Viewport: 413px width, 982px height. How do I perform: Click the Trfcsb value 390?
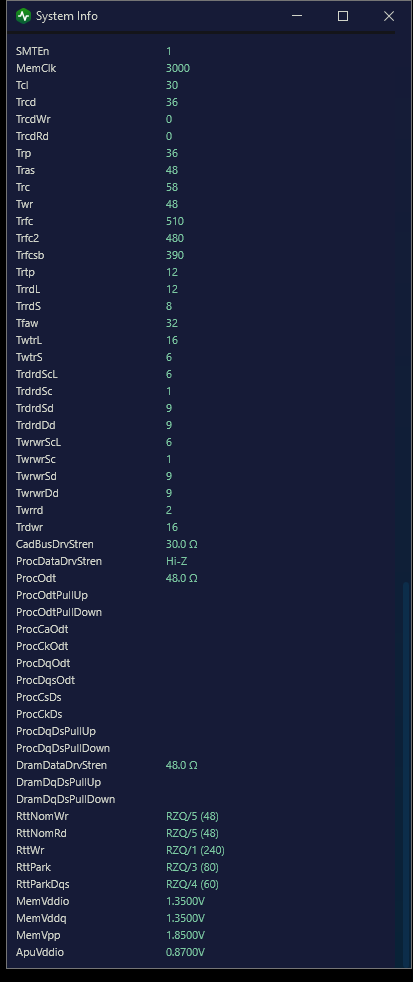click(175, 255)
